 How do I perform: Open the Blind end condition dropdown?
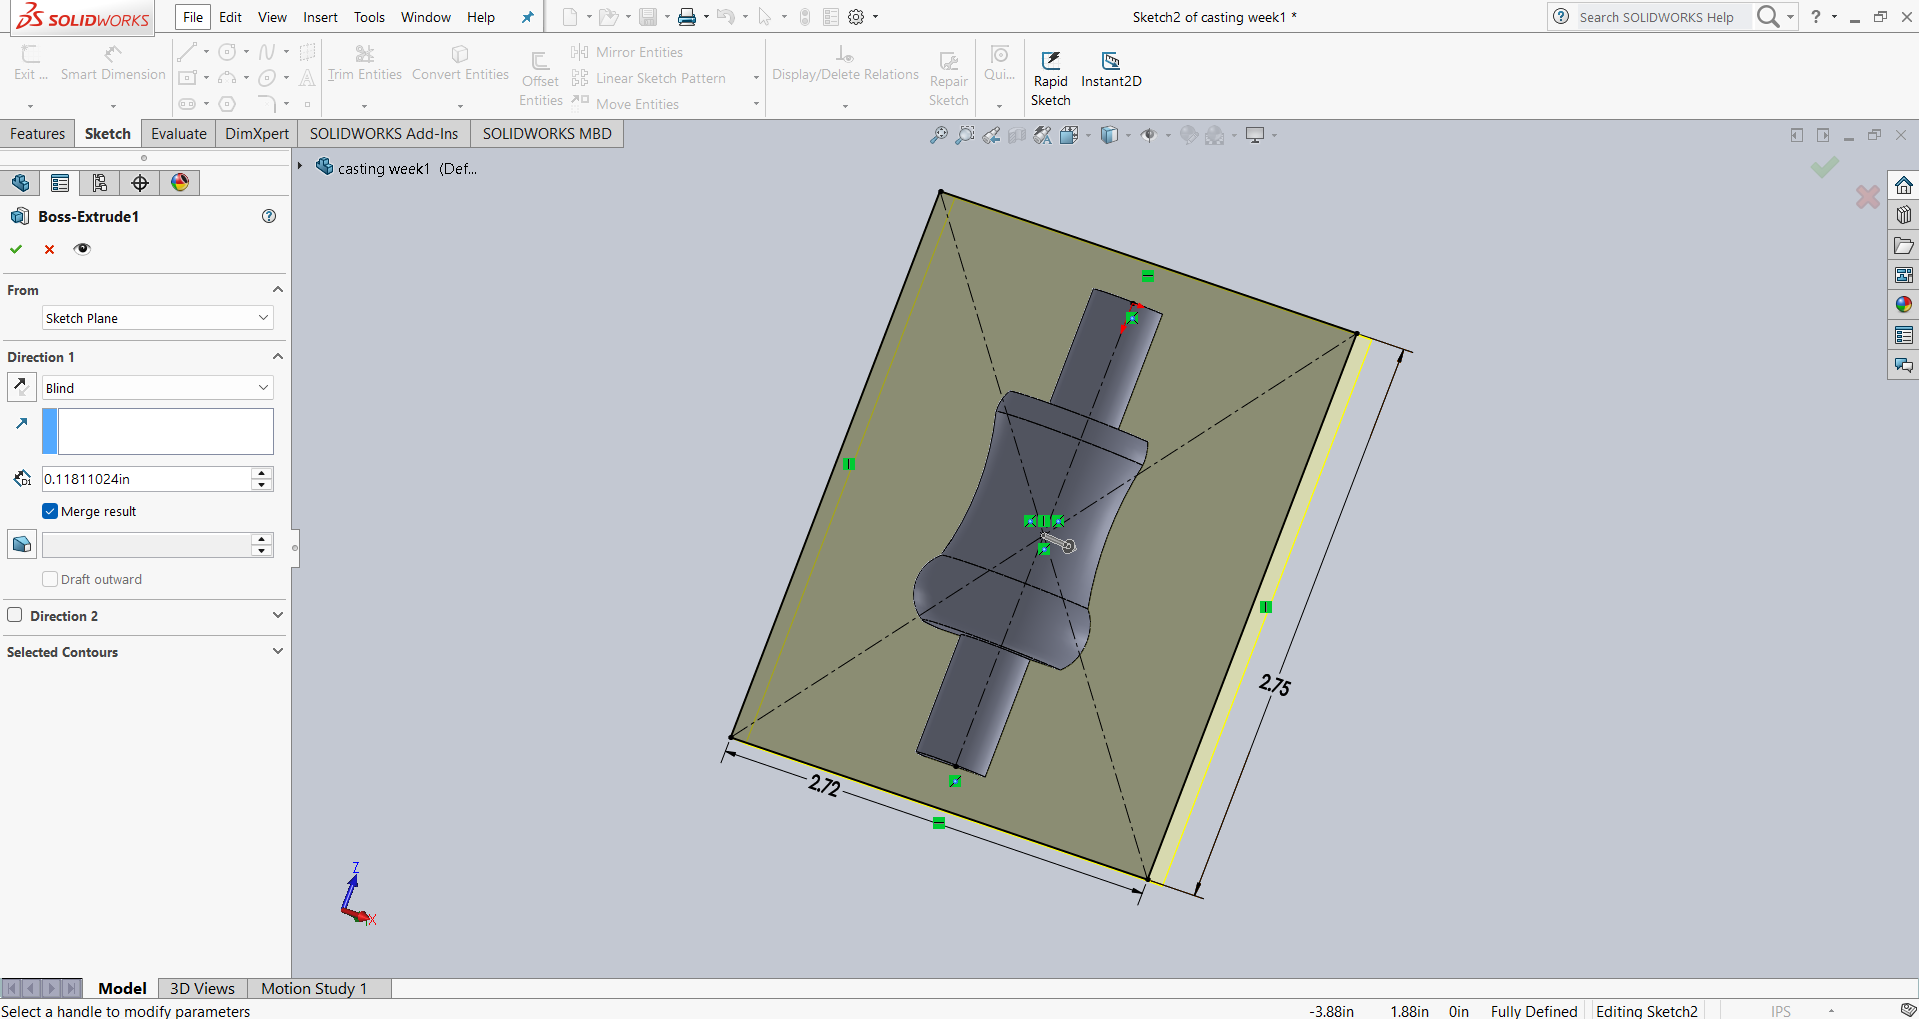pyautogui.click(x=158, y=388)
